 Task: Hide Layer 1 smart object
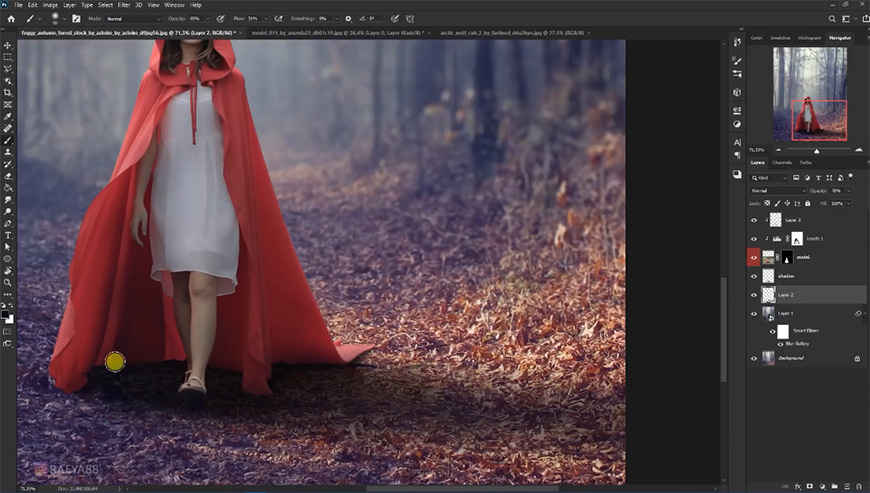(x=753, y=314)
